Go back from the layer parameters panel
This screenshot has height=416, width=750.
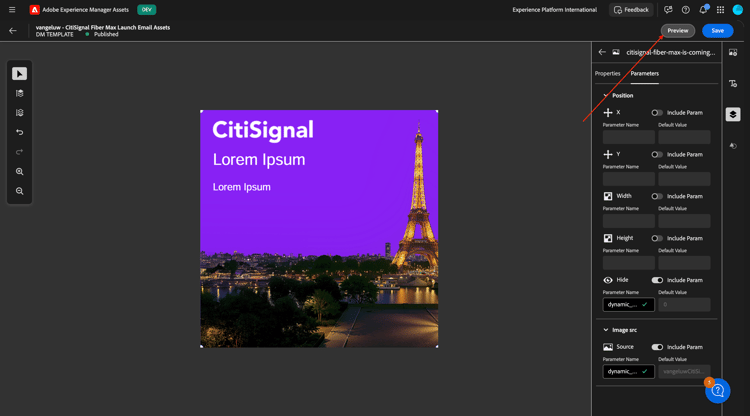click(602, 52)
